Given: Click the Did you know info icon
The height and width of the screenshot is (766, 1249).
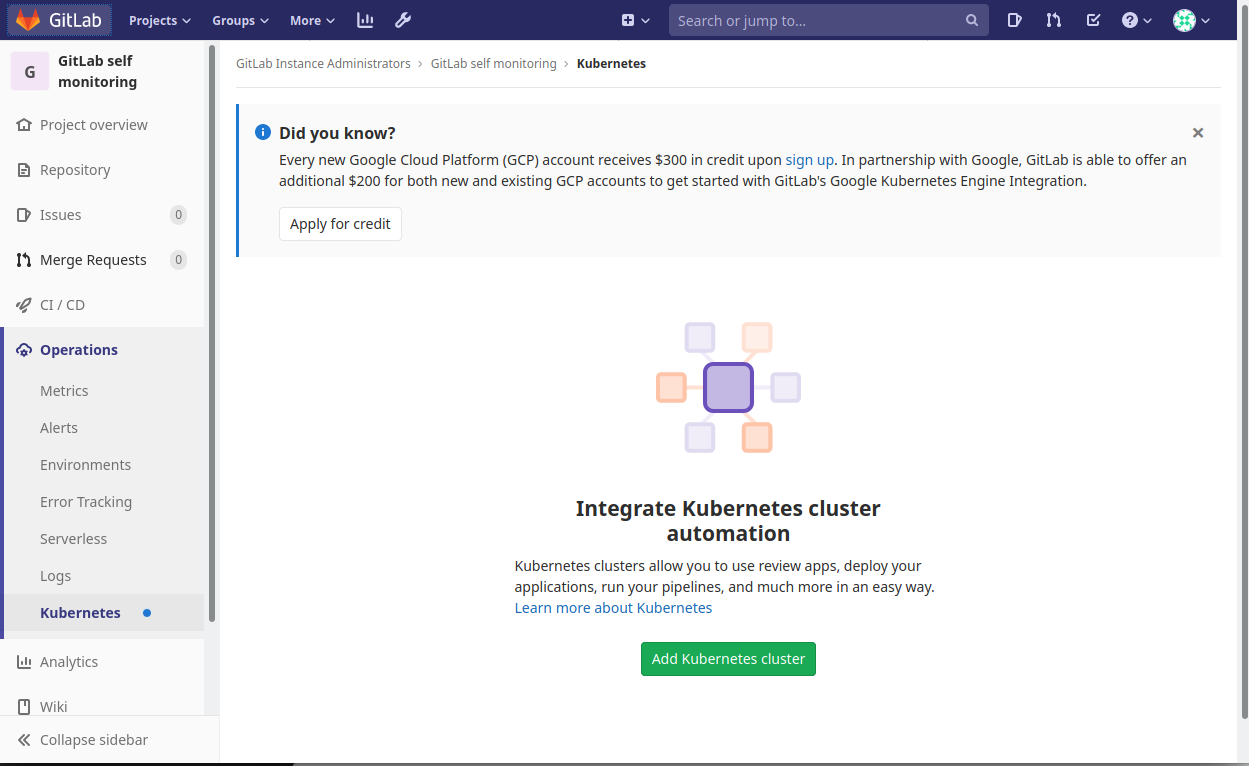Looking at the screenshot, I should [263, 132].
